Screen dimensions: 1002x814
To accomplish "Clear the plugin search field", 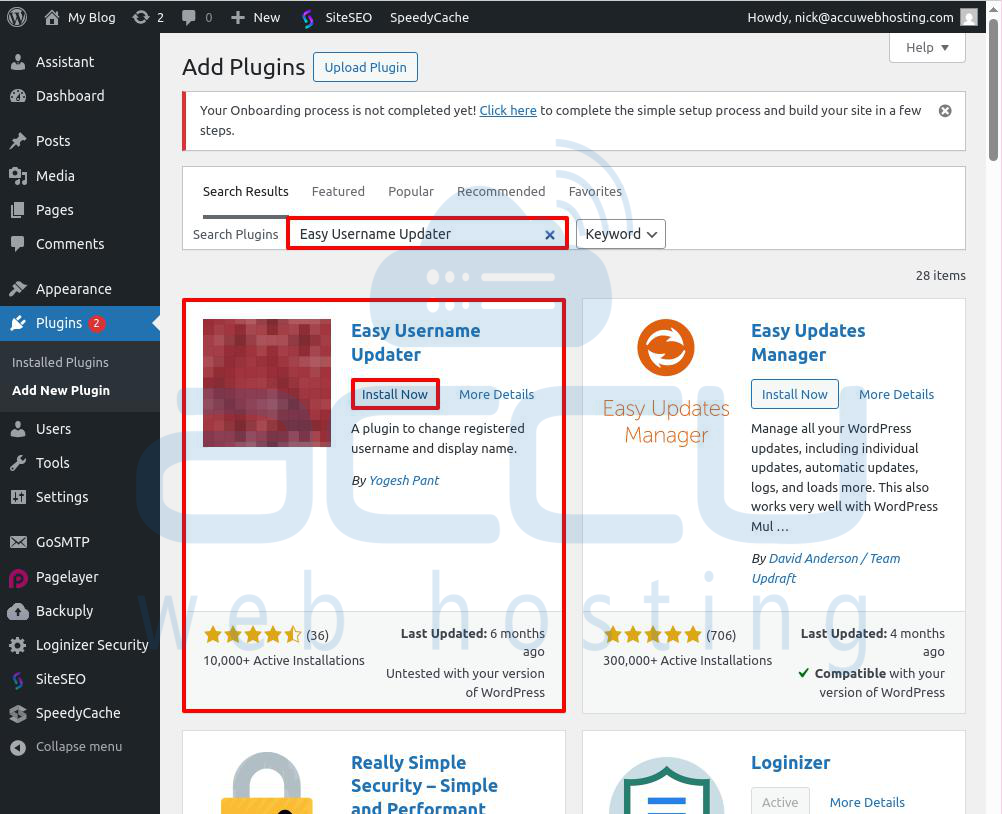I will tap(550, 234).
